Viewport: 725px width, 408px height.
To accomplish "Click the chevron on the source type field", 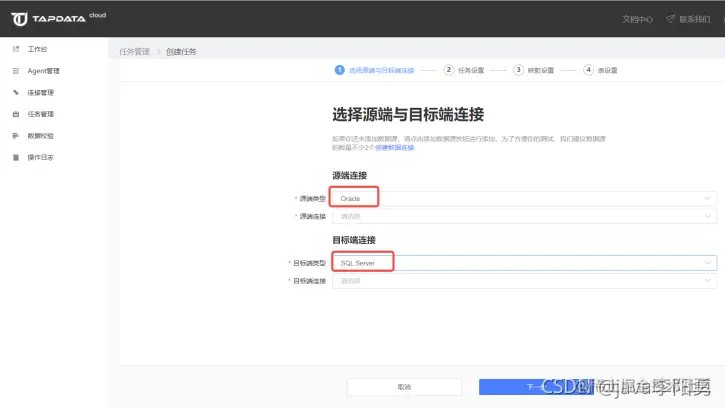I will (707, 198).
